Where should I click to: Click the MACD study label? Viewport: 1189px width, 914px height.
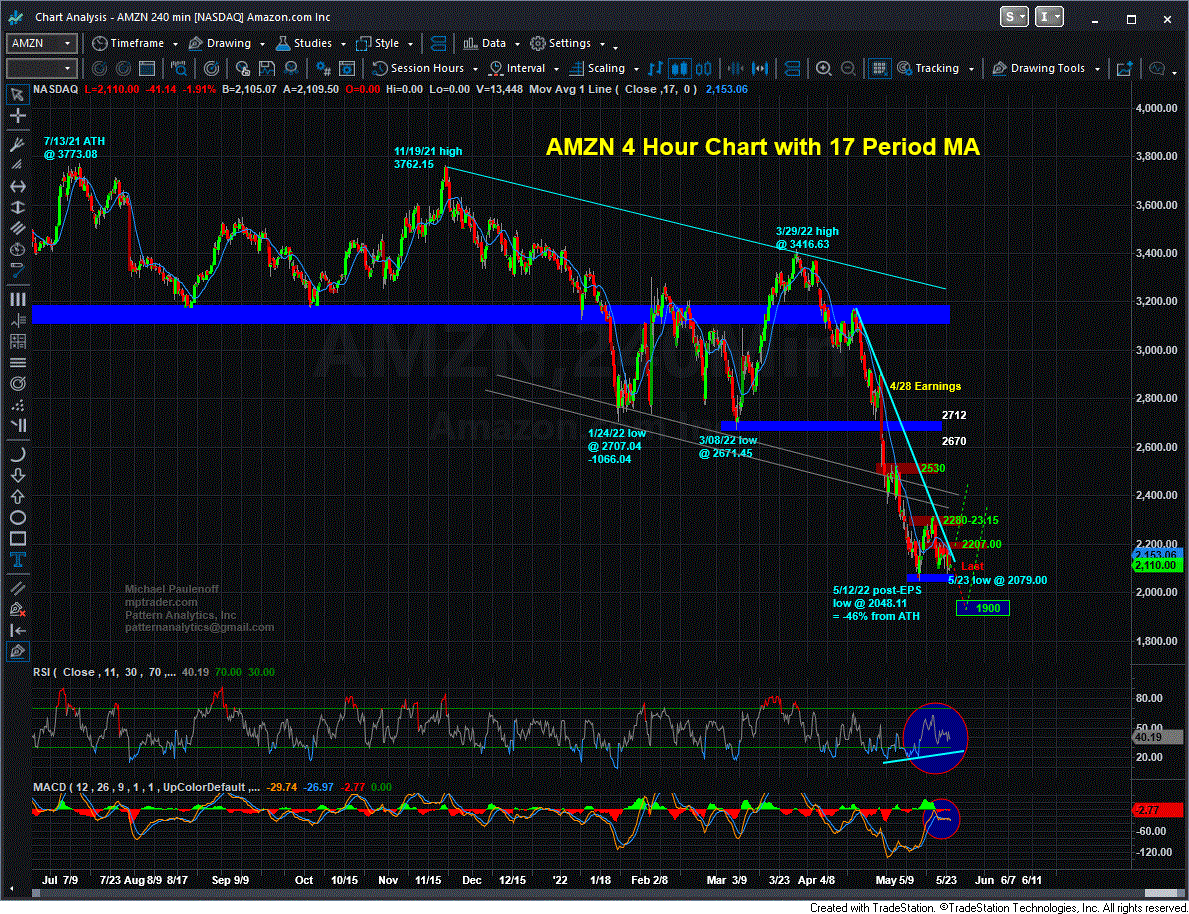tap(146, 787)
